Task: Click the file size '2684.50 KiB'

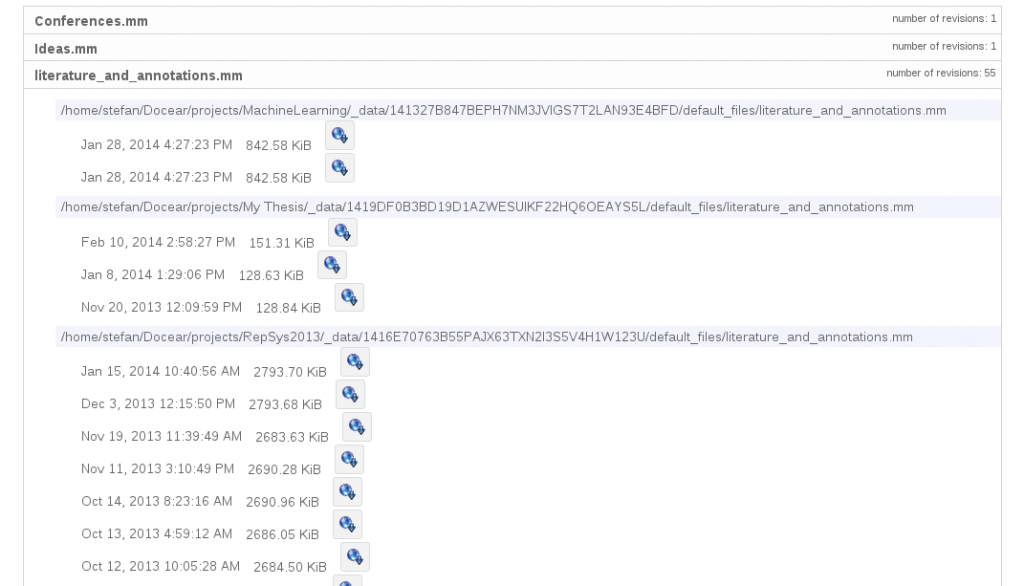Action: (290, 567)
